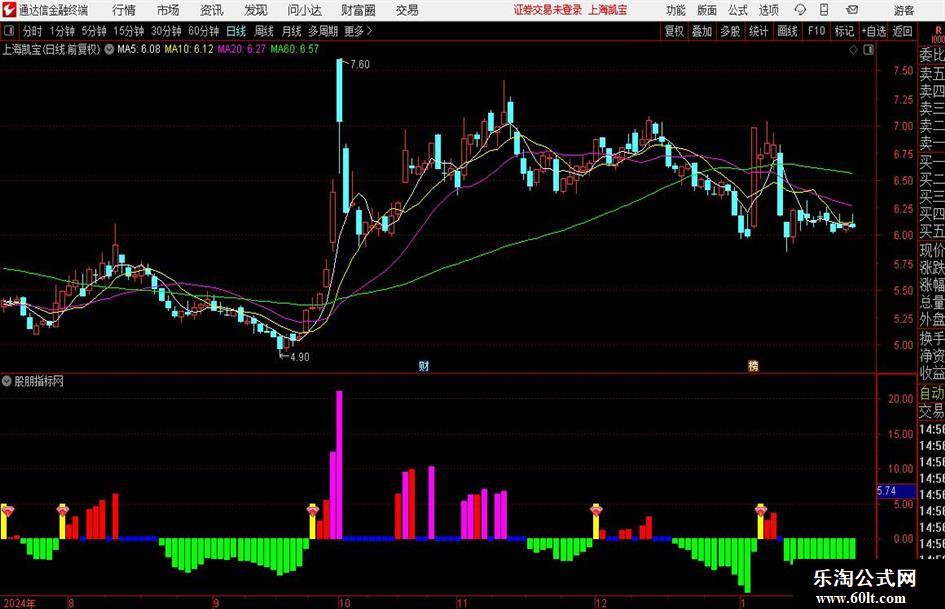Open the 选项 menu

(768, 10)
